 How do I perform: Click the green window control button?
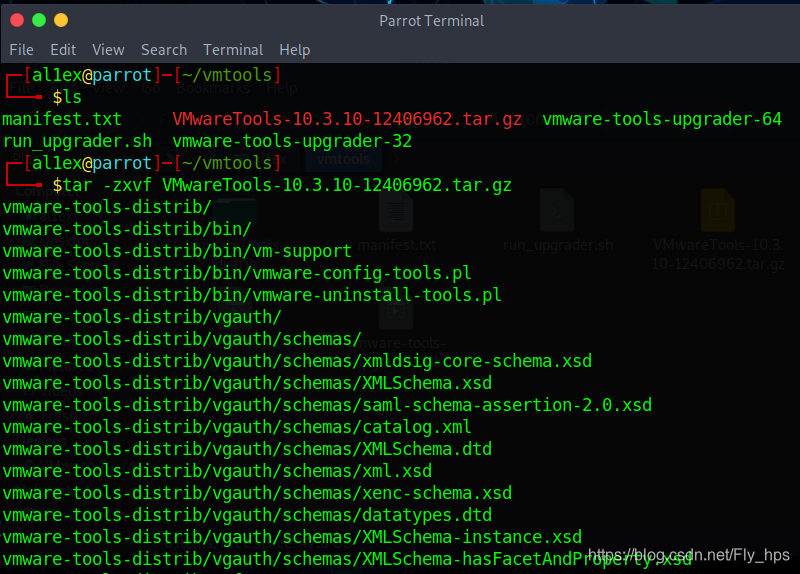pos(39,20)
